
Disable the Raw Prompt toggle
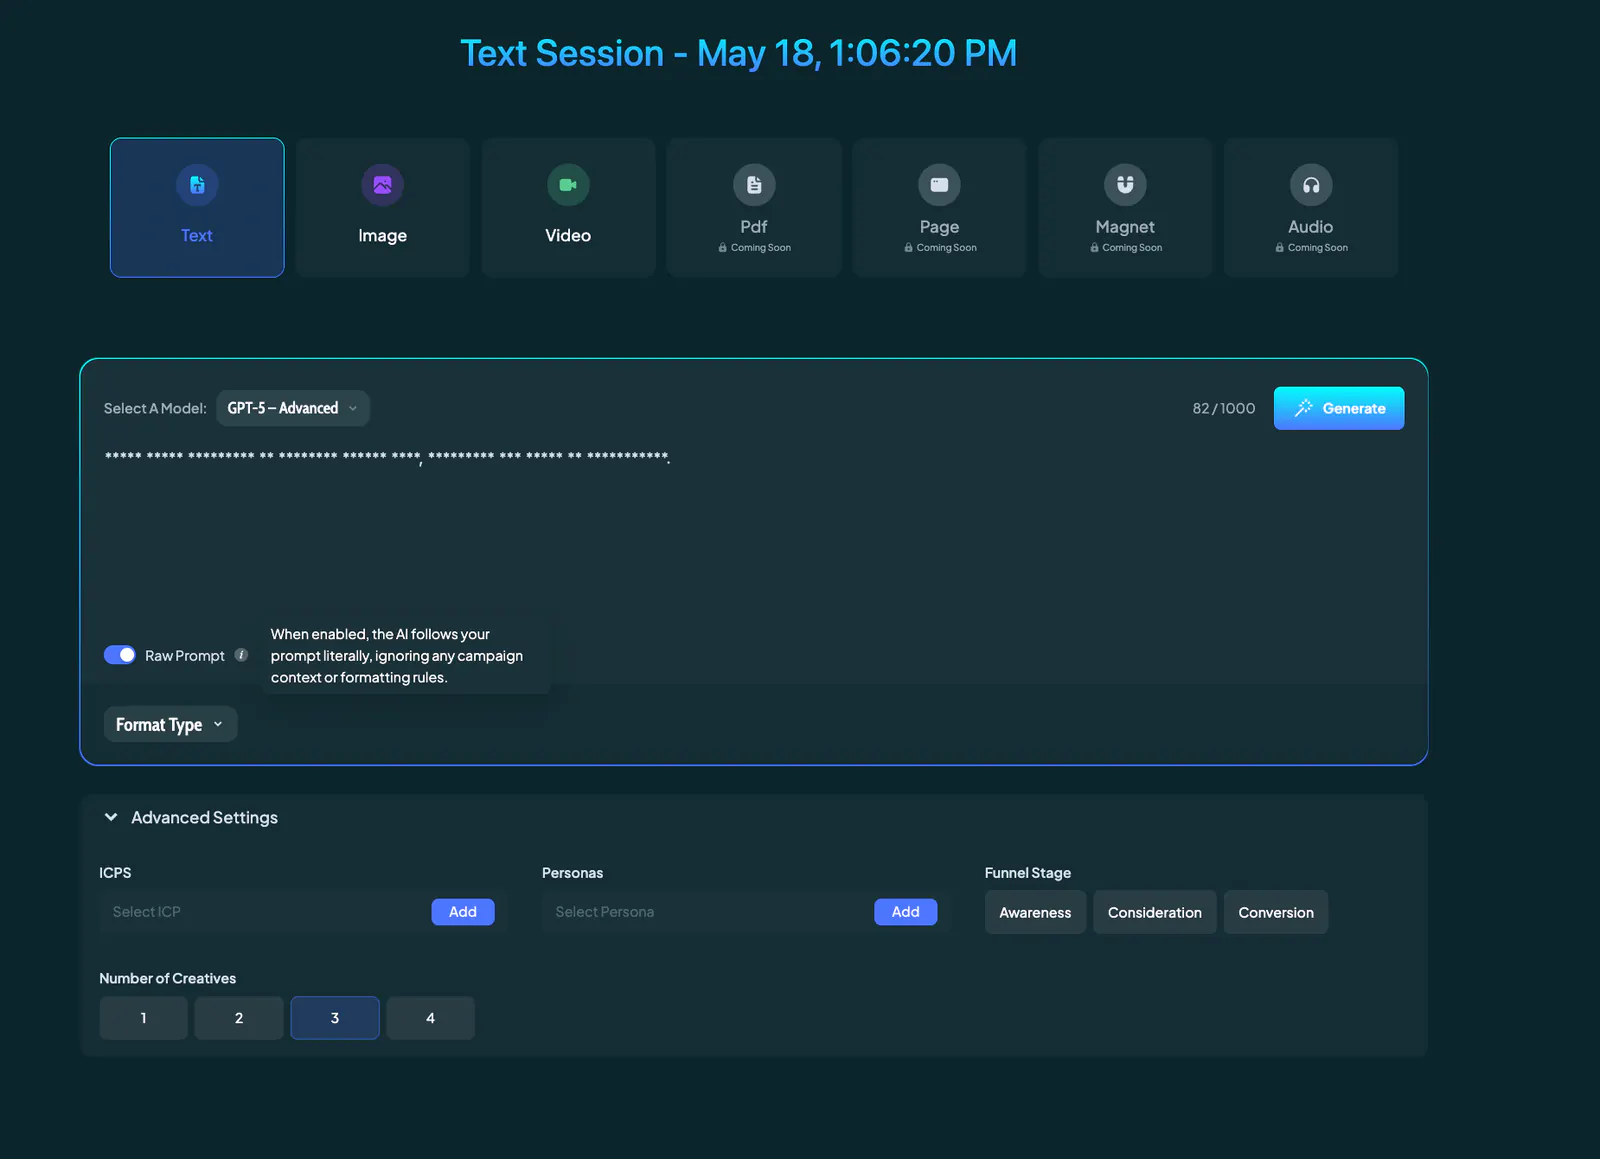pyautogui.click(x=120, y=655)
